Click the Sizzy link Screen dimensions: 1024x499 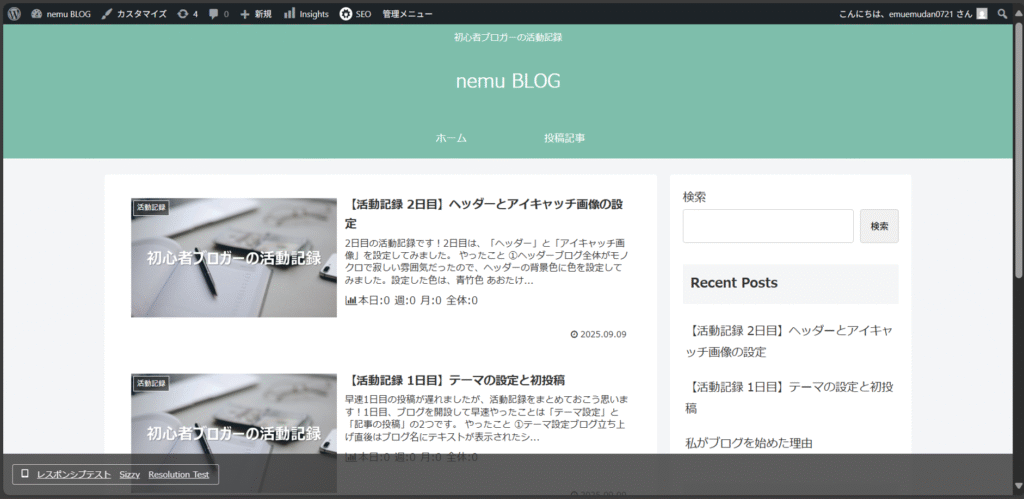point(129,475)
